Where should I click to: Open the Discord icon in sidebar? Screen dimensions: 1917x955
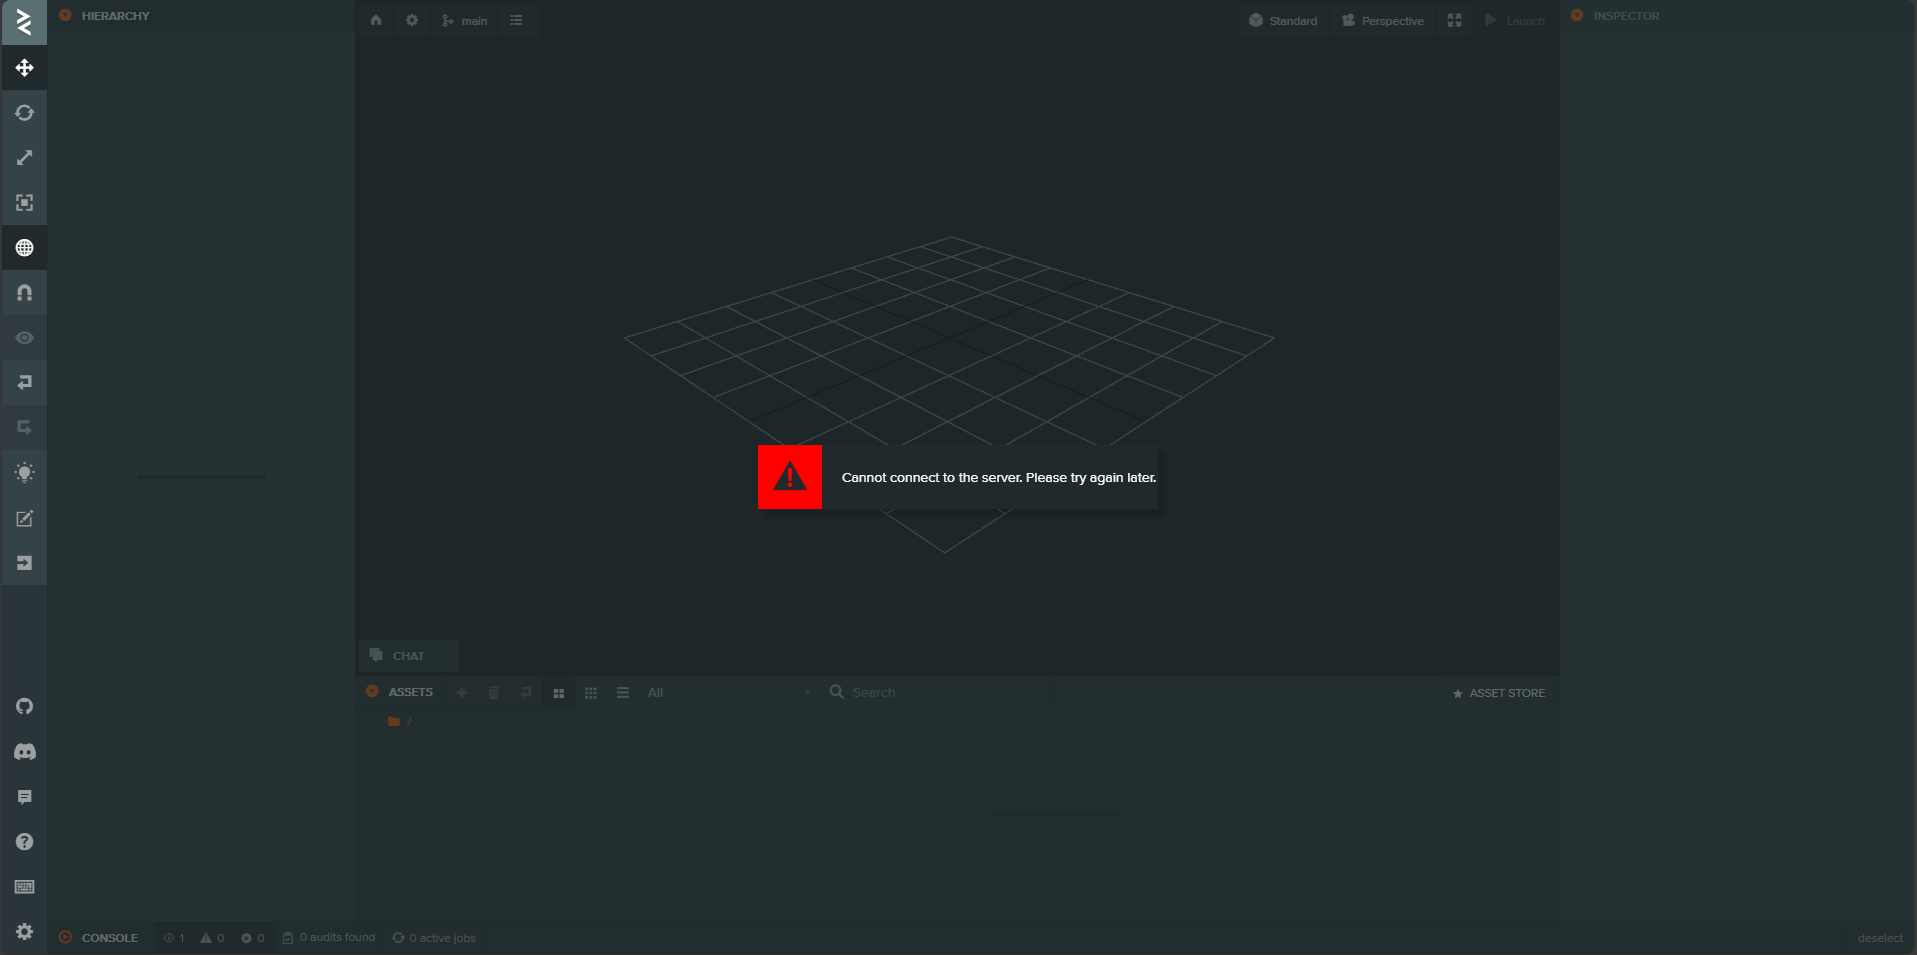coord(24,751)
